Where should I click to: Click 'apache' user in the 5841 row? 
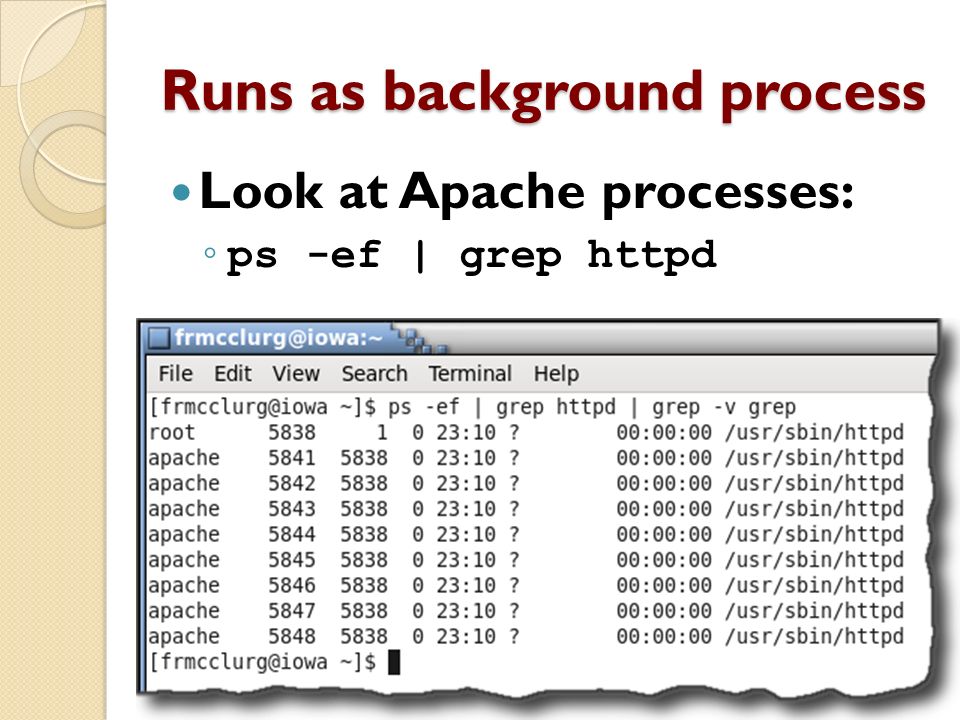tap(184, 459)
